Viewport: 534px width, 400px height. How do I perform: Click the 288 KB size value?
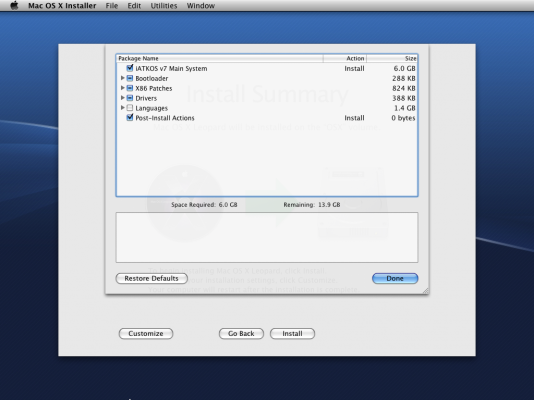tap(404, 78)
